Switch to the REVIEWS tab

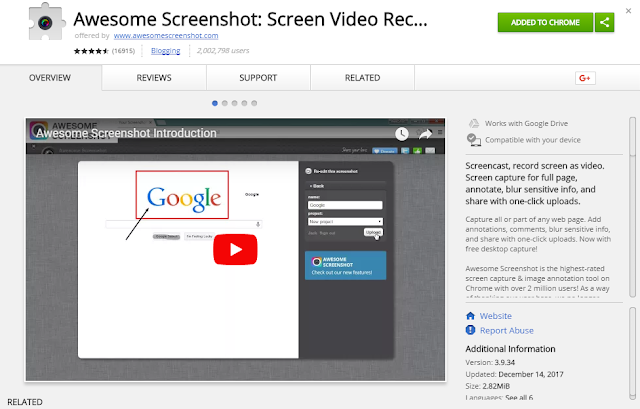coord(154,78)
